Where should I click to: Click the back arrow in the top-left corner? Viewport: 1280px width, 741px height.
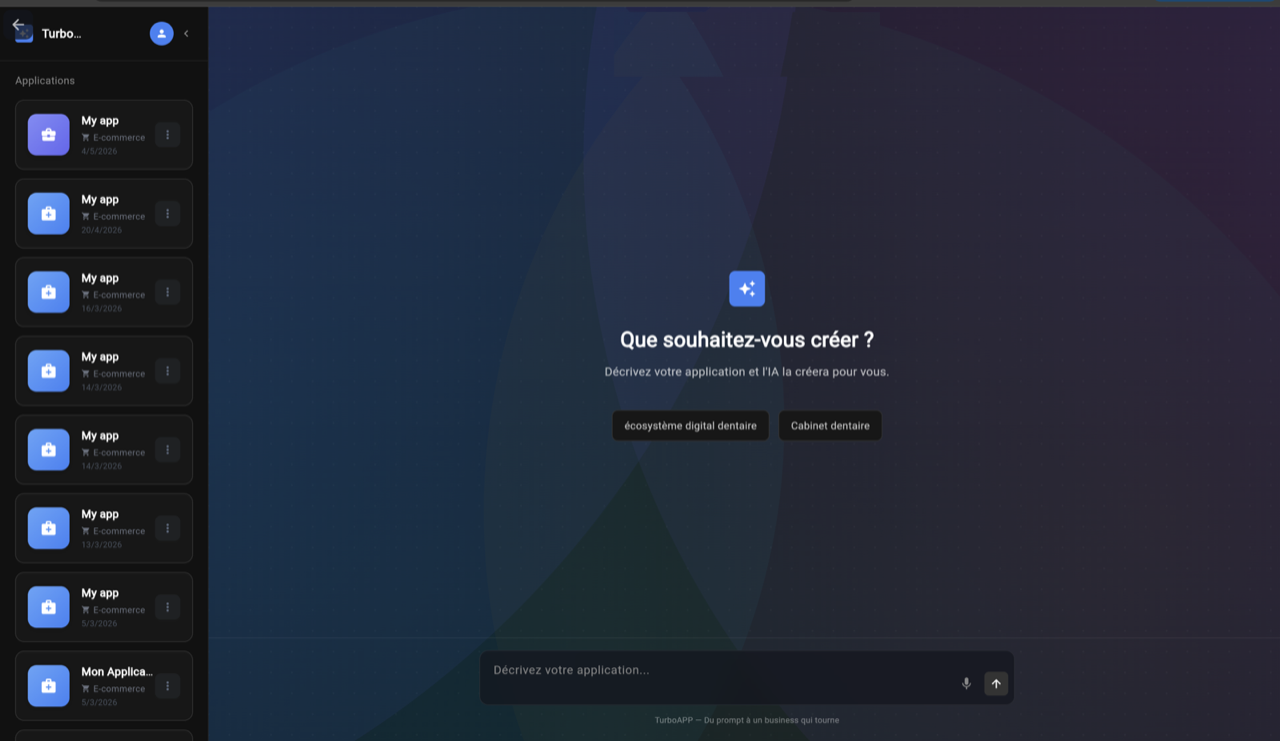pos(18,24)
